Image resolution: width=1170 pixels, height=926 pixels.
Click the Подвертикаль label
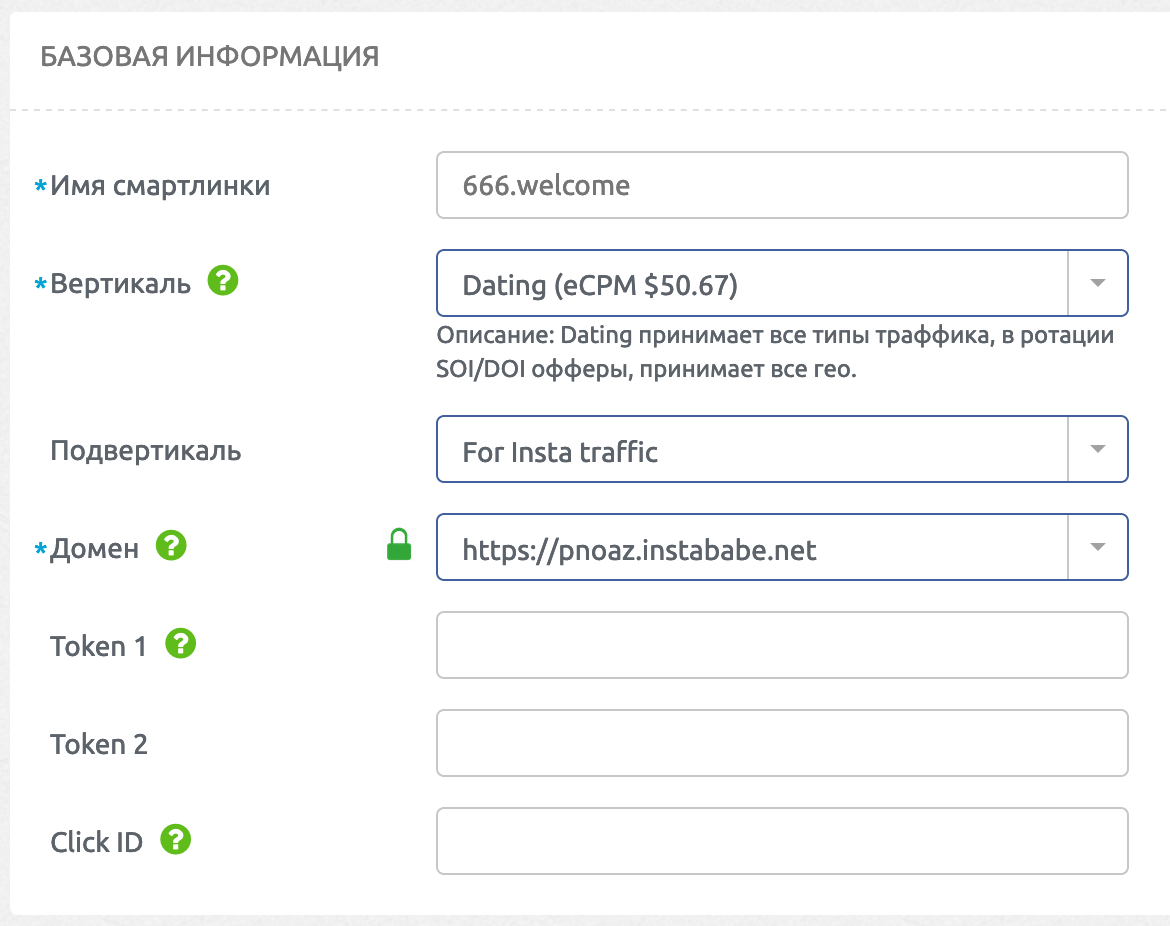coord(146,450)
